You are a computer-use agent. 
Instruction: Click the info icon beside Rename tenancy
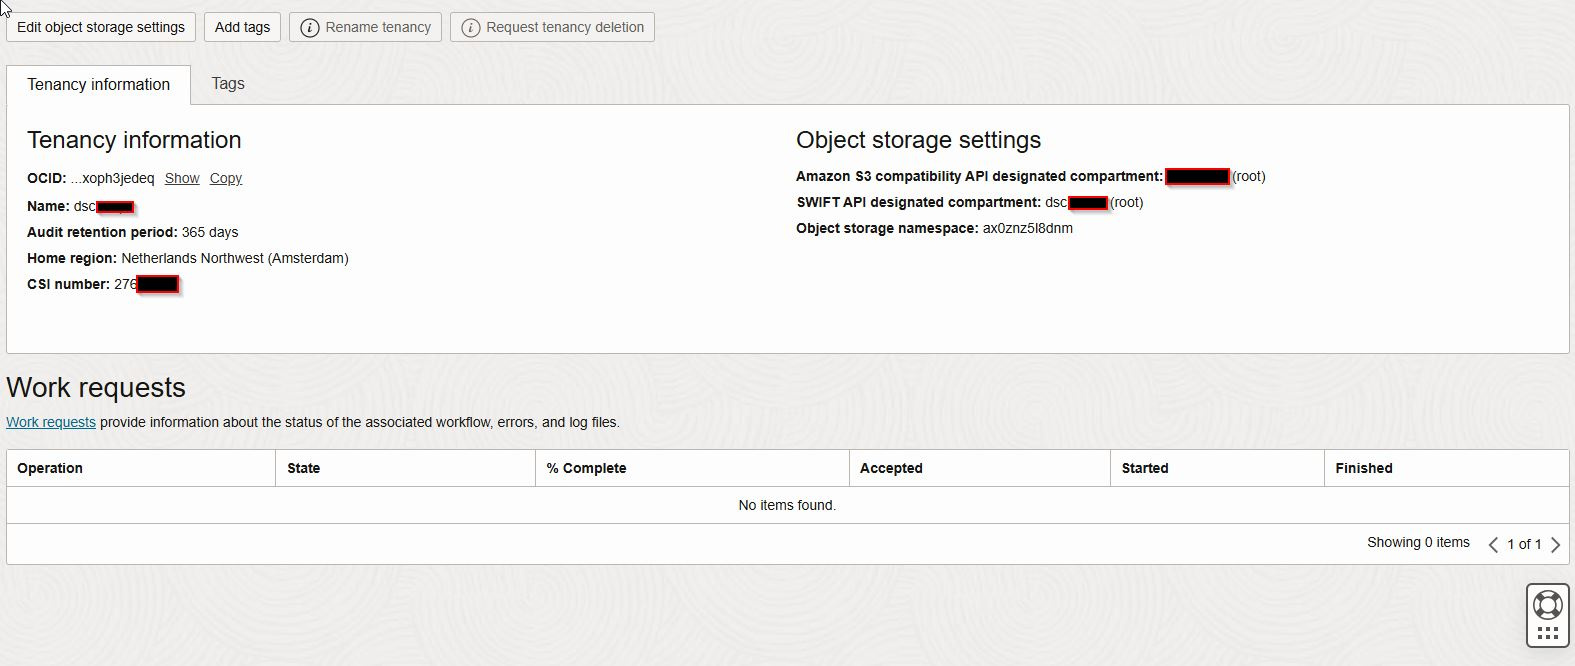[x=310, y=28]
